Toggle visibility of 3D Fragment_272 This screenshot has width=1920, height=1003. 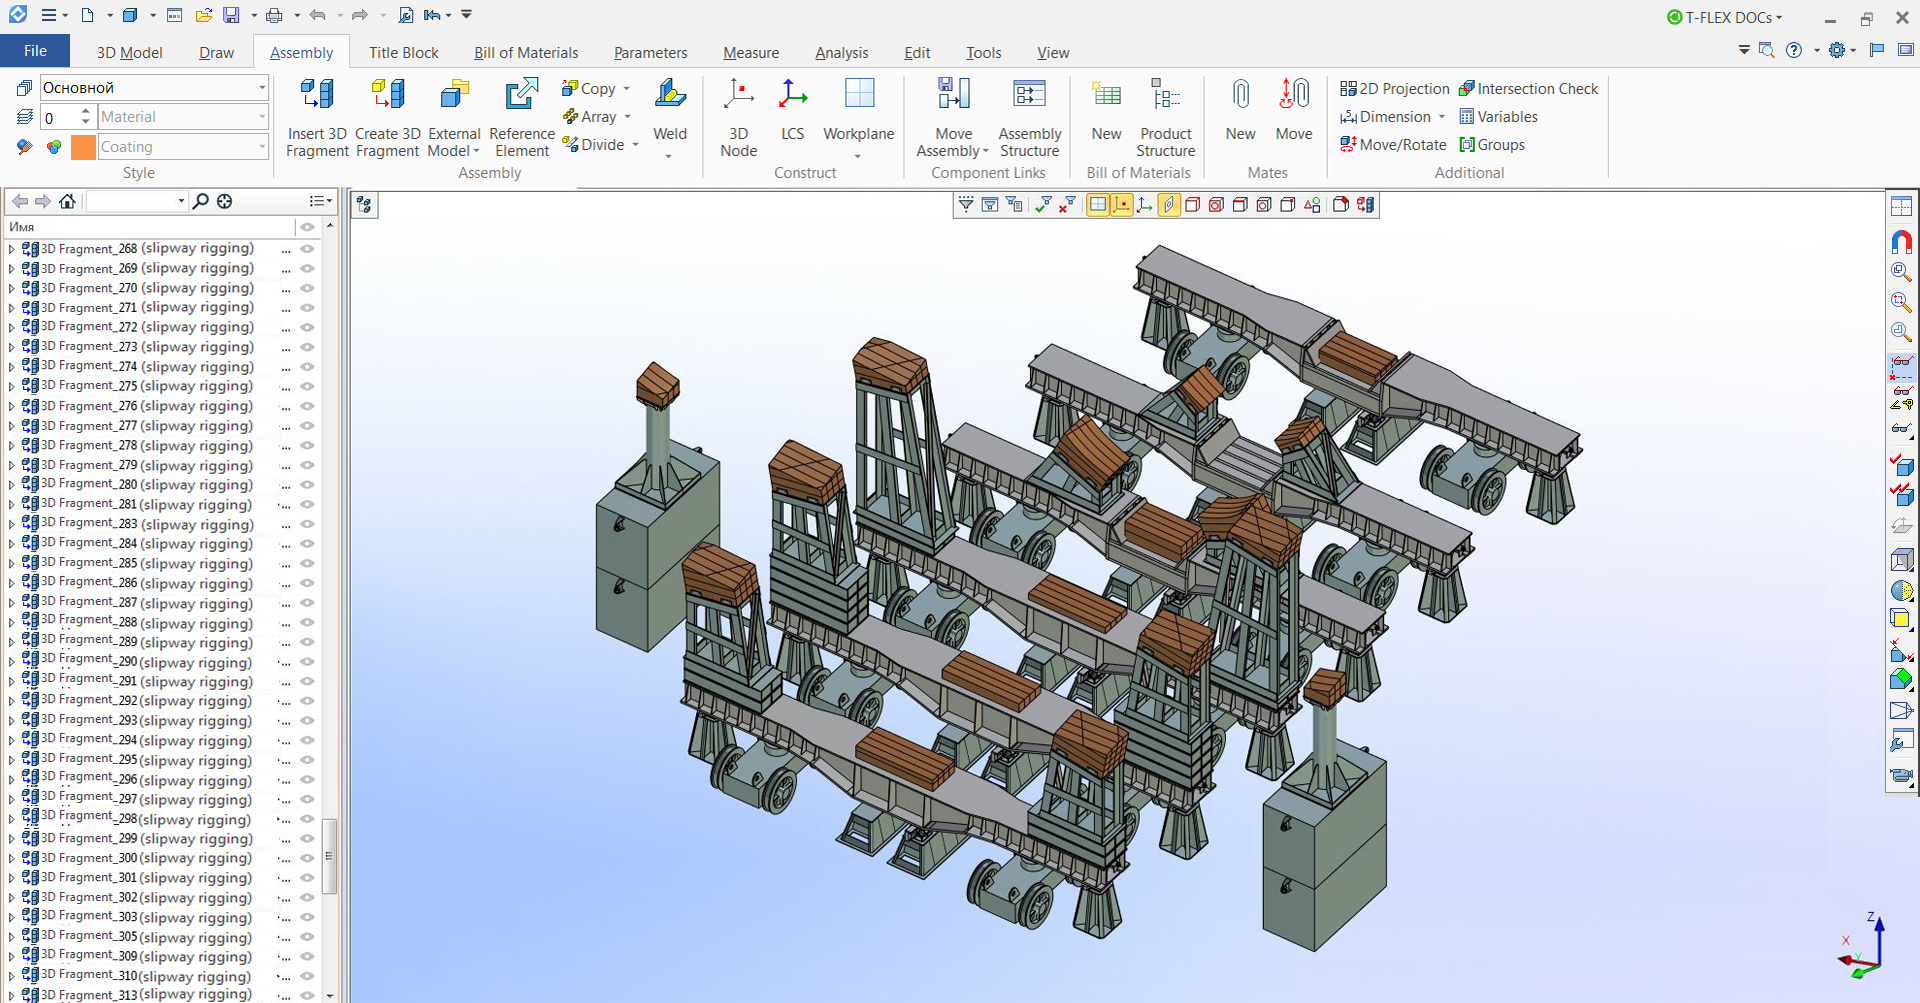307,327
